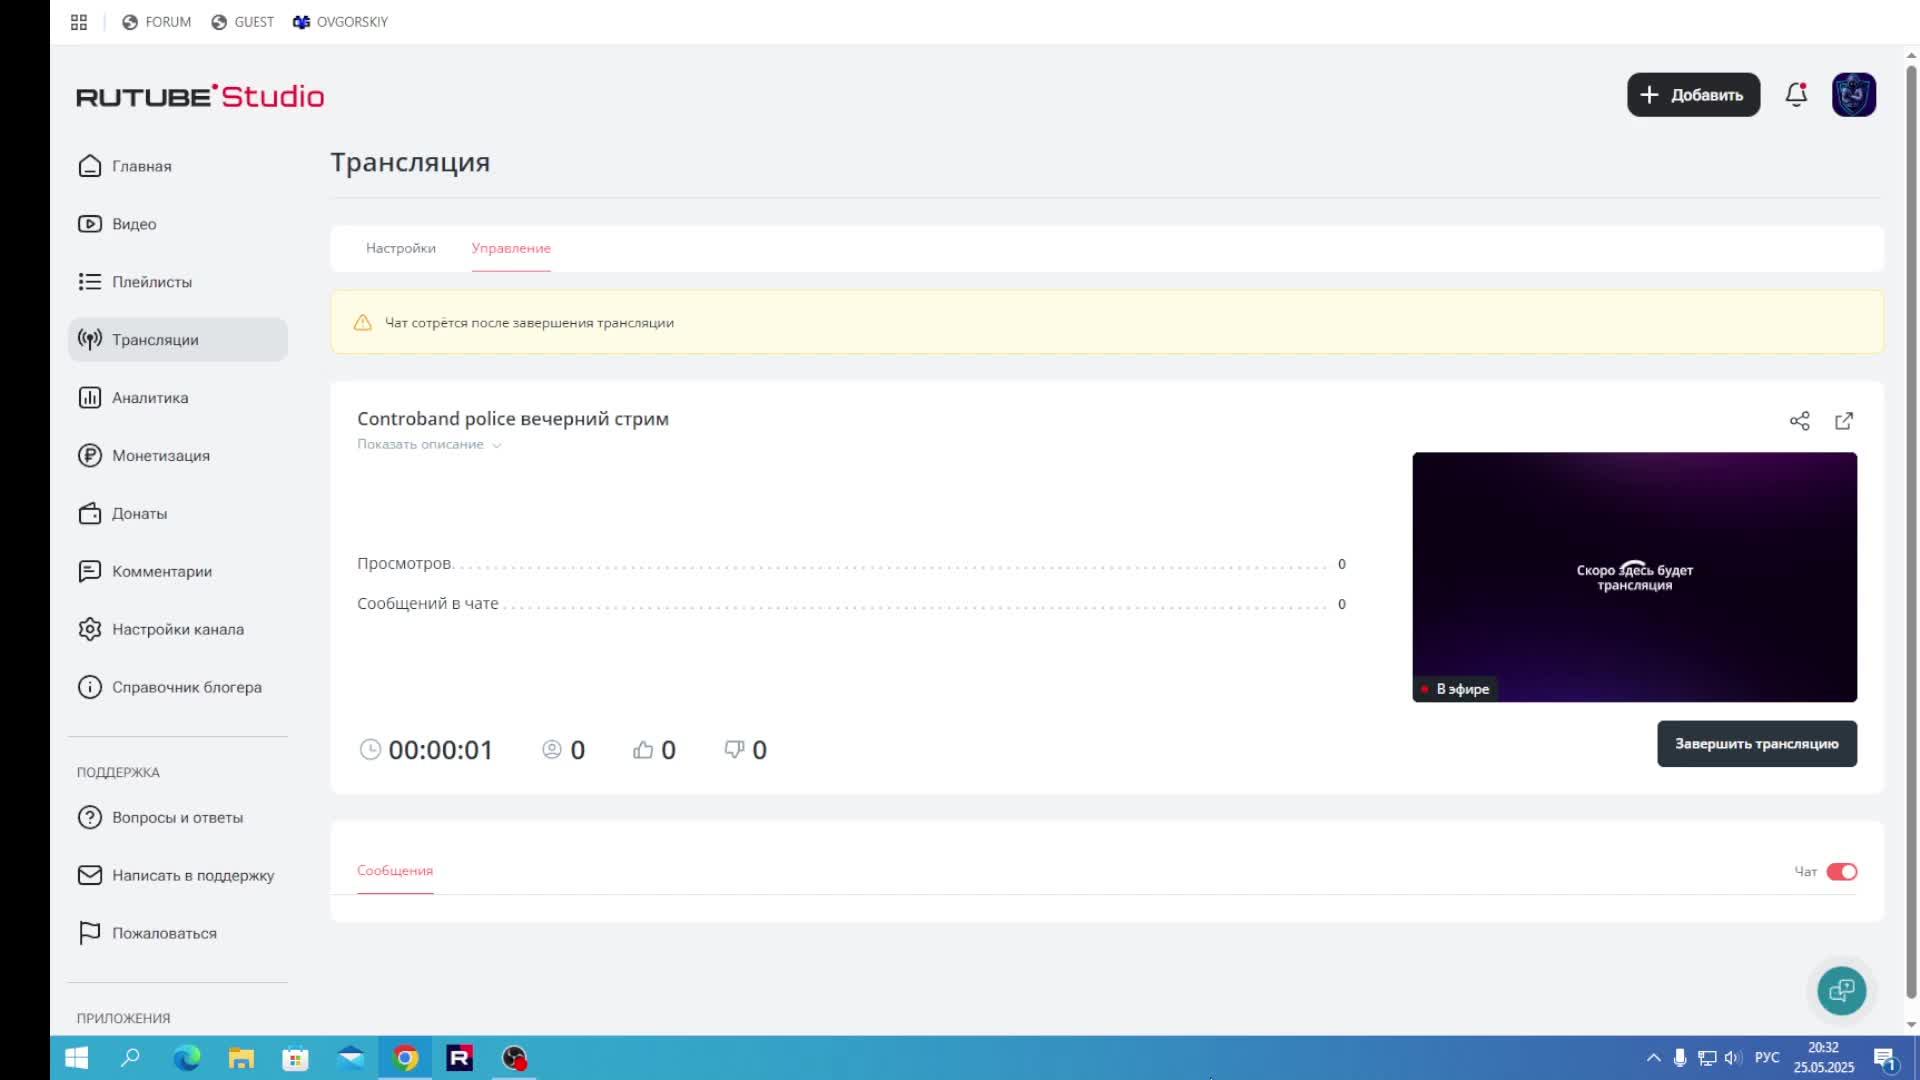The height and width of the screenshot is (1080, 1920).
Task: Open Chrome in the taskbar
Action: tap(405, 1058)
